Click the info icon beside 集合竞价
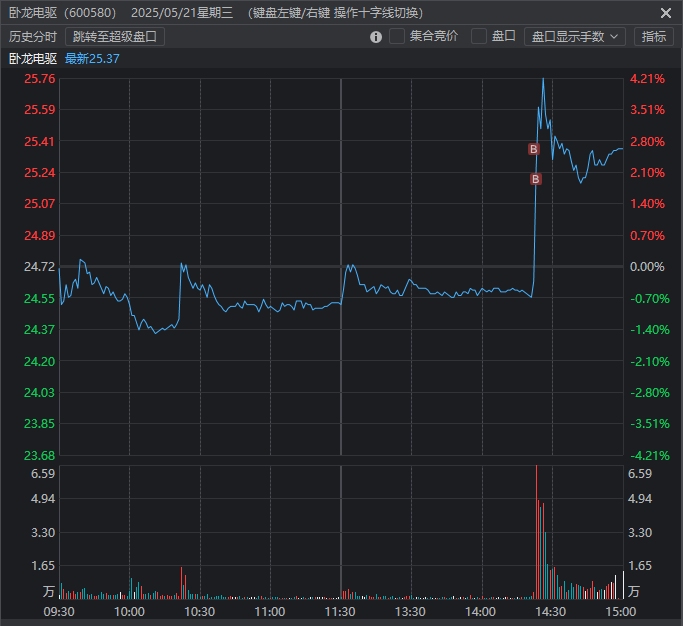 coord(376,37)
